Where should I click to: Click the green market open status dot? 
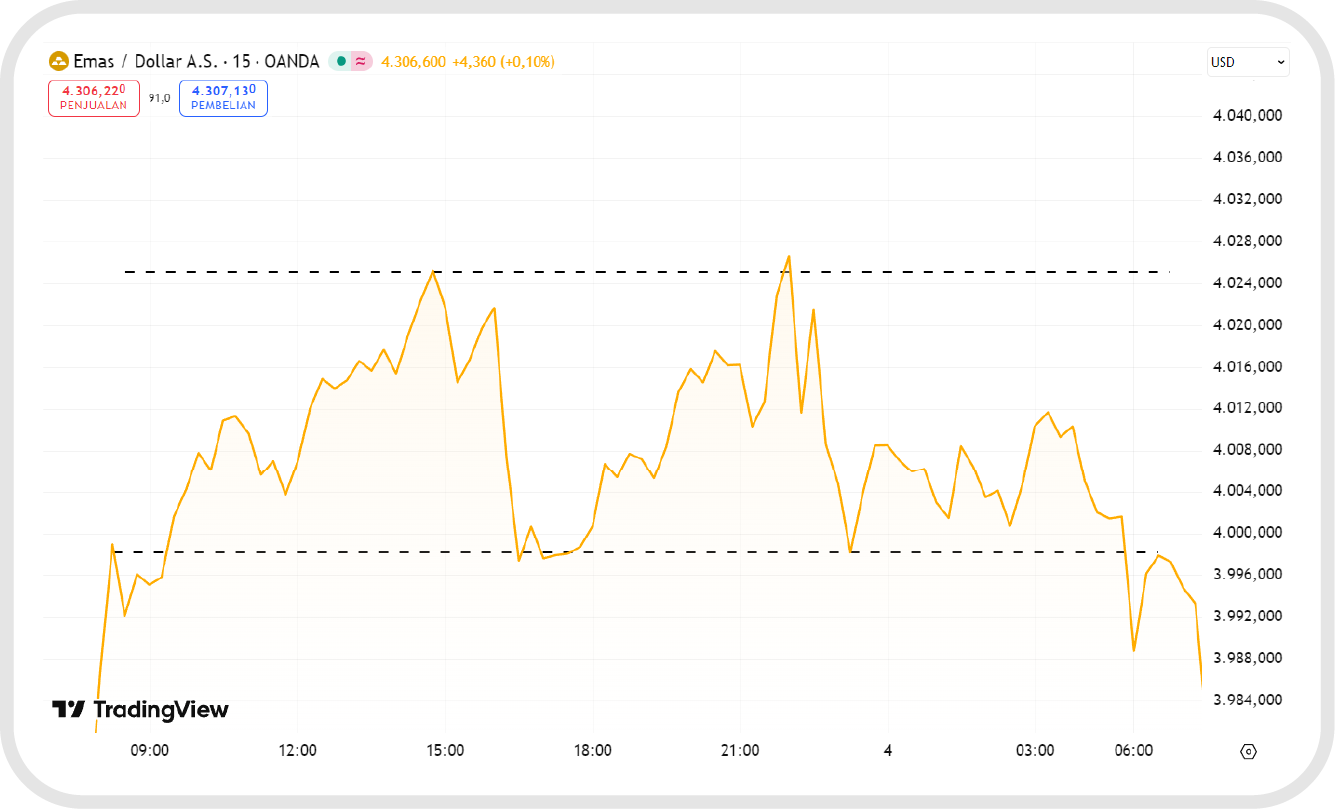tap(340, 62)
